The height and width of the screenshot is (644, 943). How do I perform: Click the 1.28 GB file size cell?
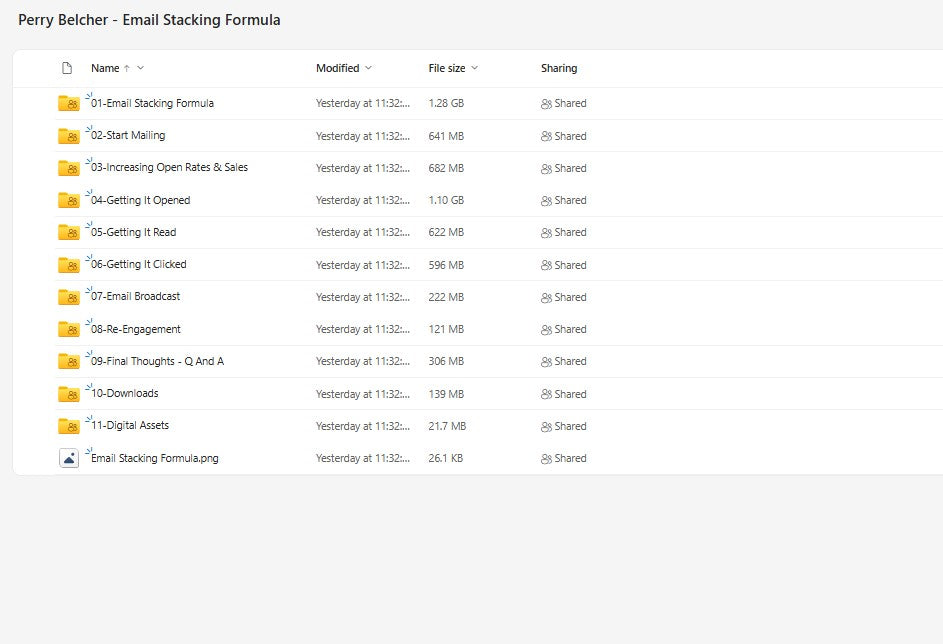click(446, 103)
